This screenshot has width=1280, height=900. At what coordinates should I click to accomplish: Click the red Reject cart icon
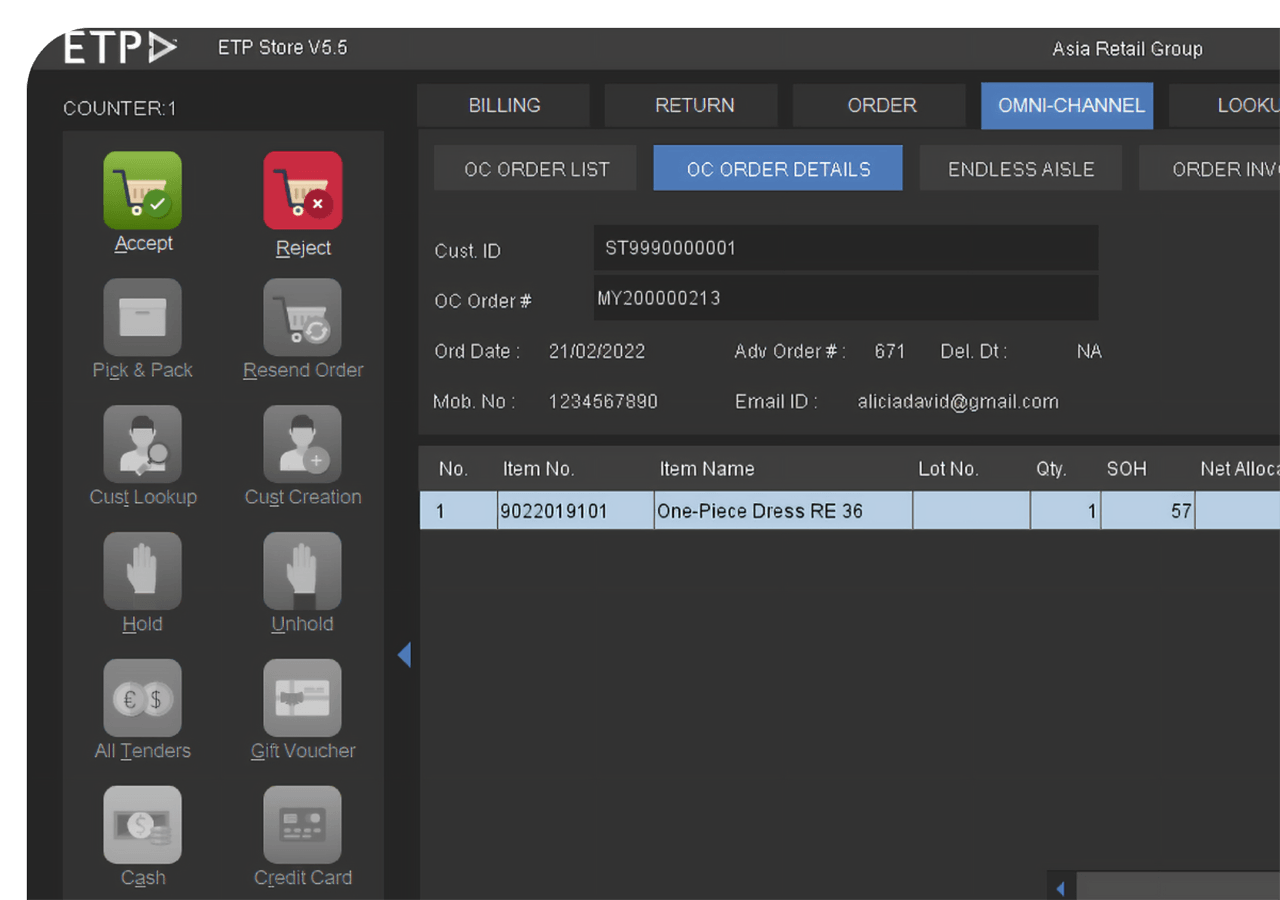pos(302,190)
